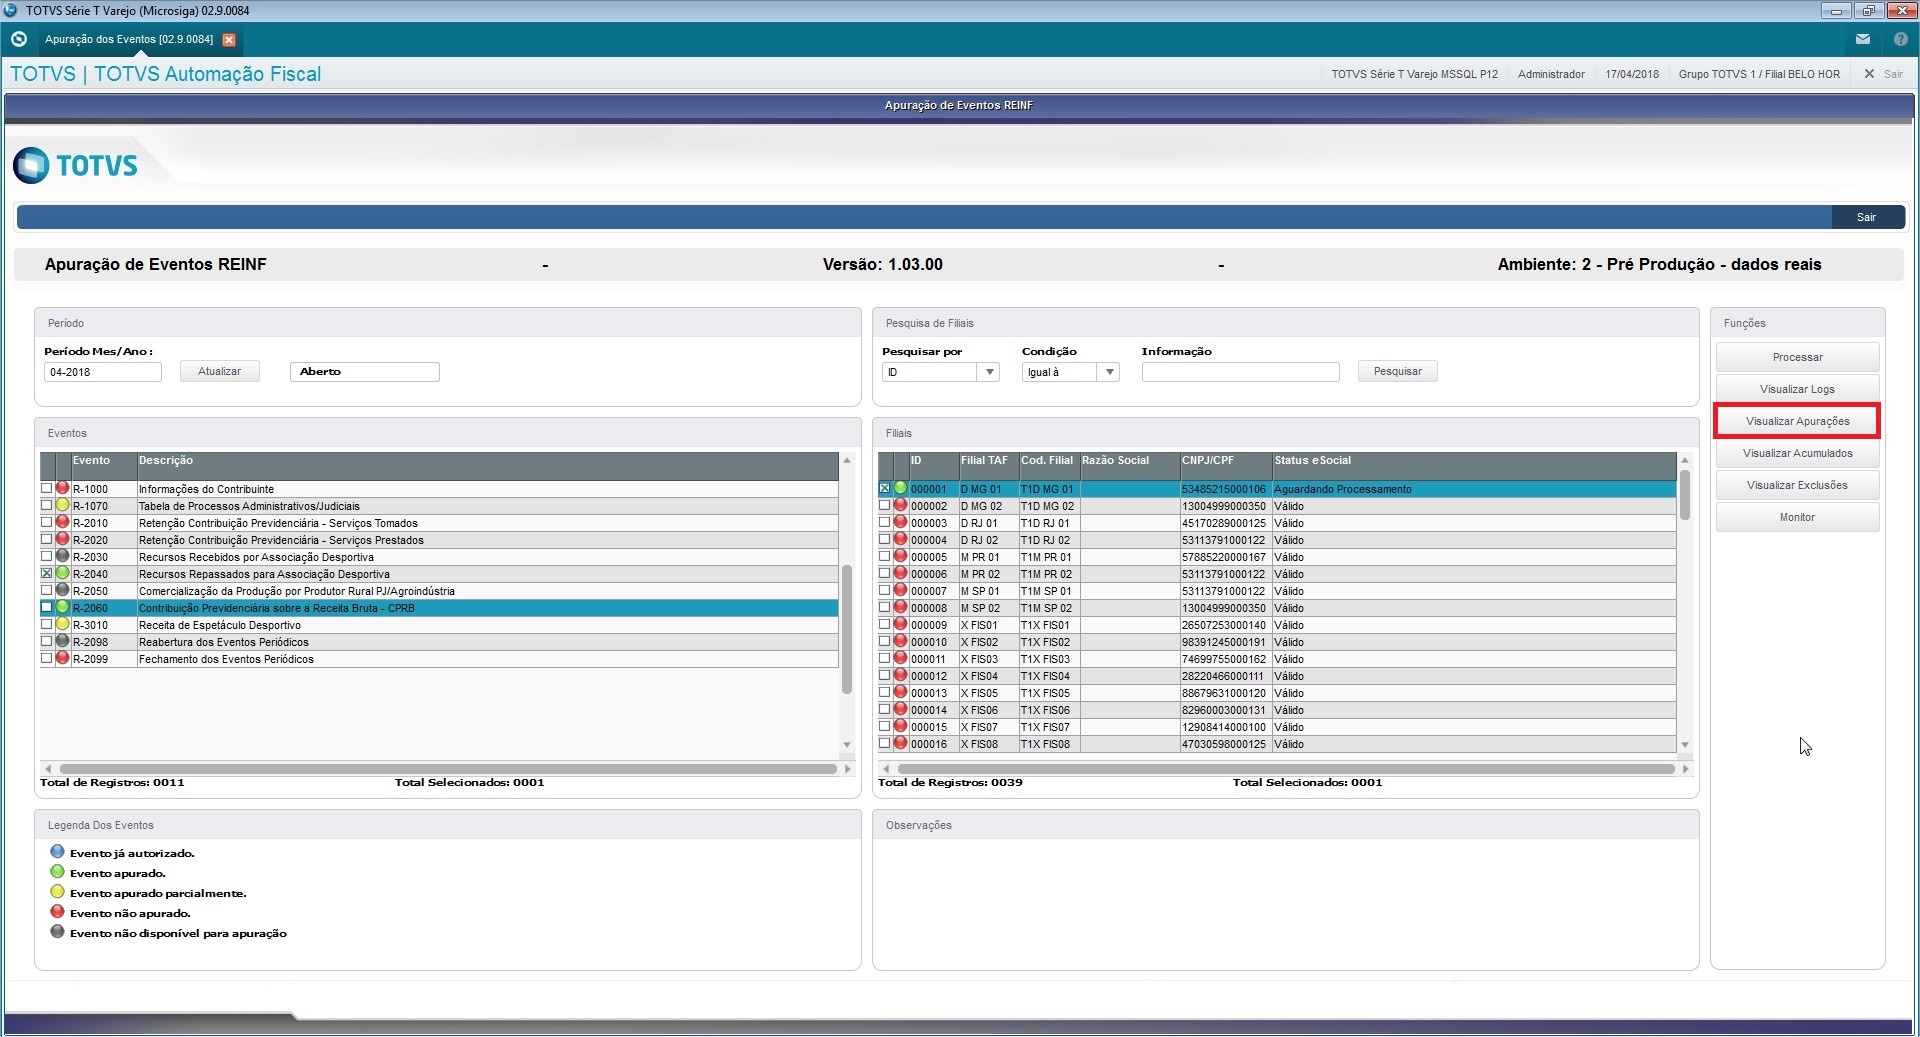Click the yellow status icon of R-1070

click(62, 506)
